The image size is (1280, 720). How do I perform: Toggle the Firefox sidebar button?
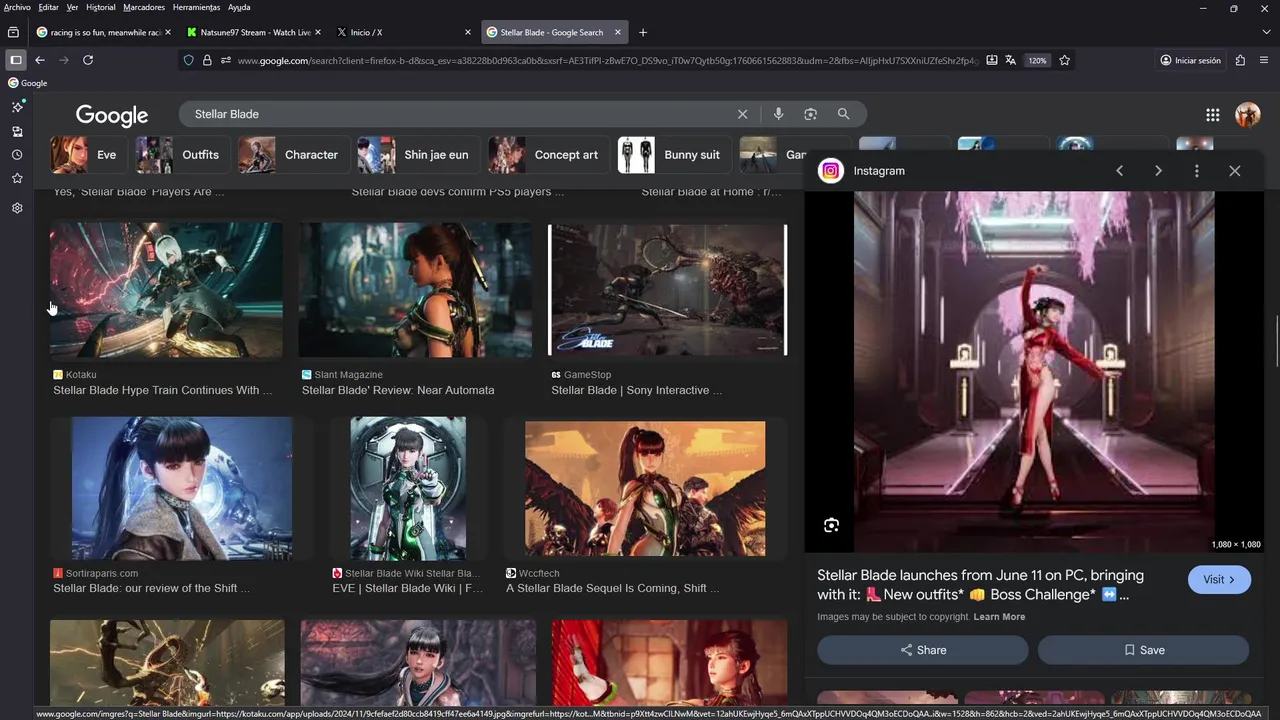click(15, 60)
